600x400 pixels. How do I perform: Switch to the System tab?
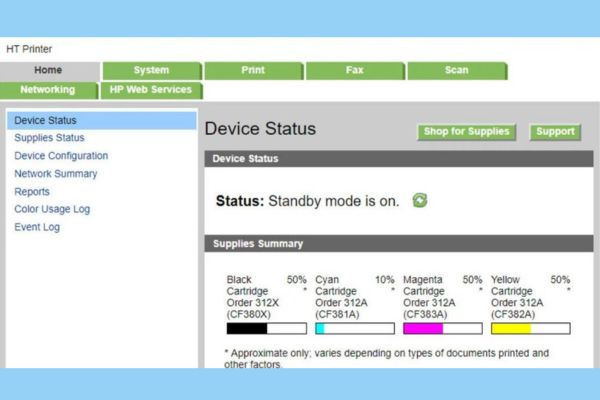click(152, 70)
